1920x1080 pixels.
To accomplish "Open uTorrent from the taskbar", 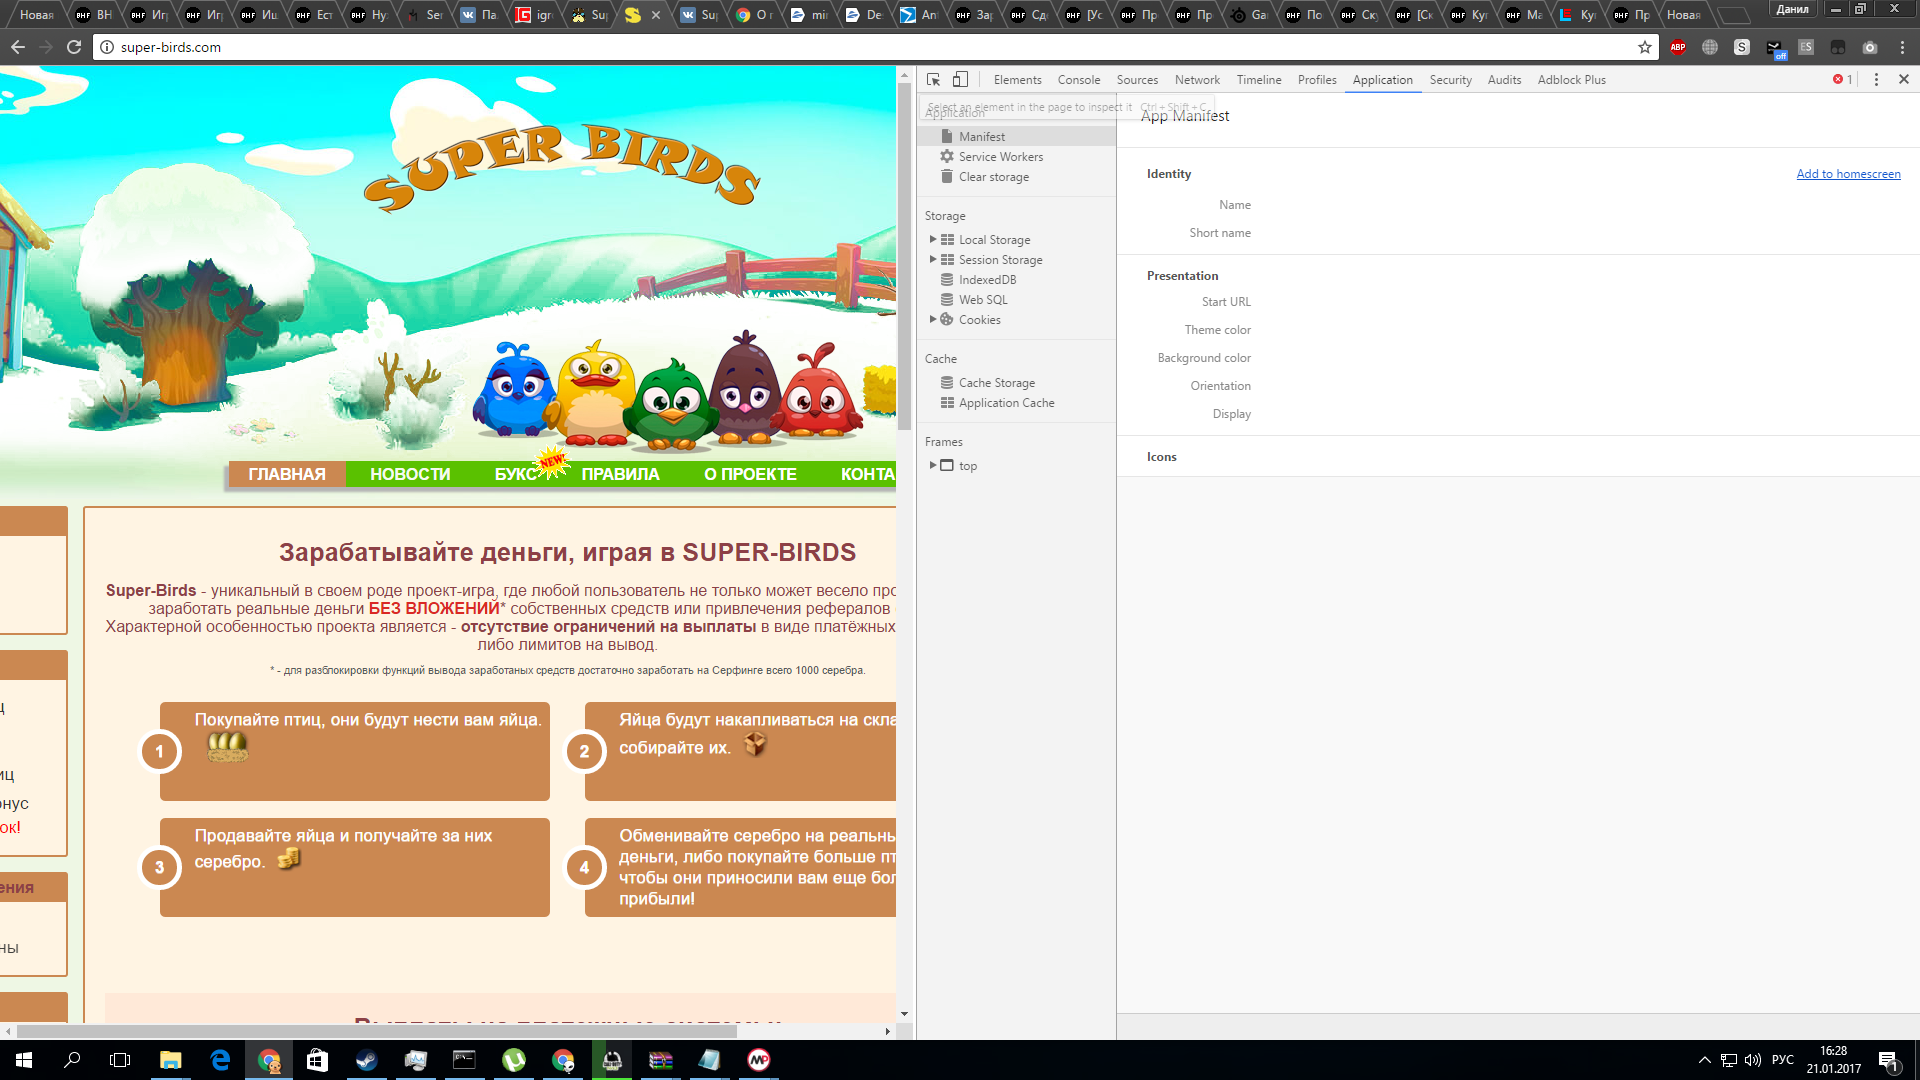I will pos(514,1060).
